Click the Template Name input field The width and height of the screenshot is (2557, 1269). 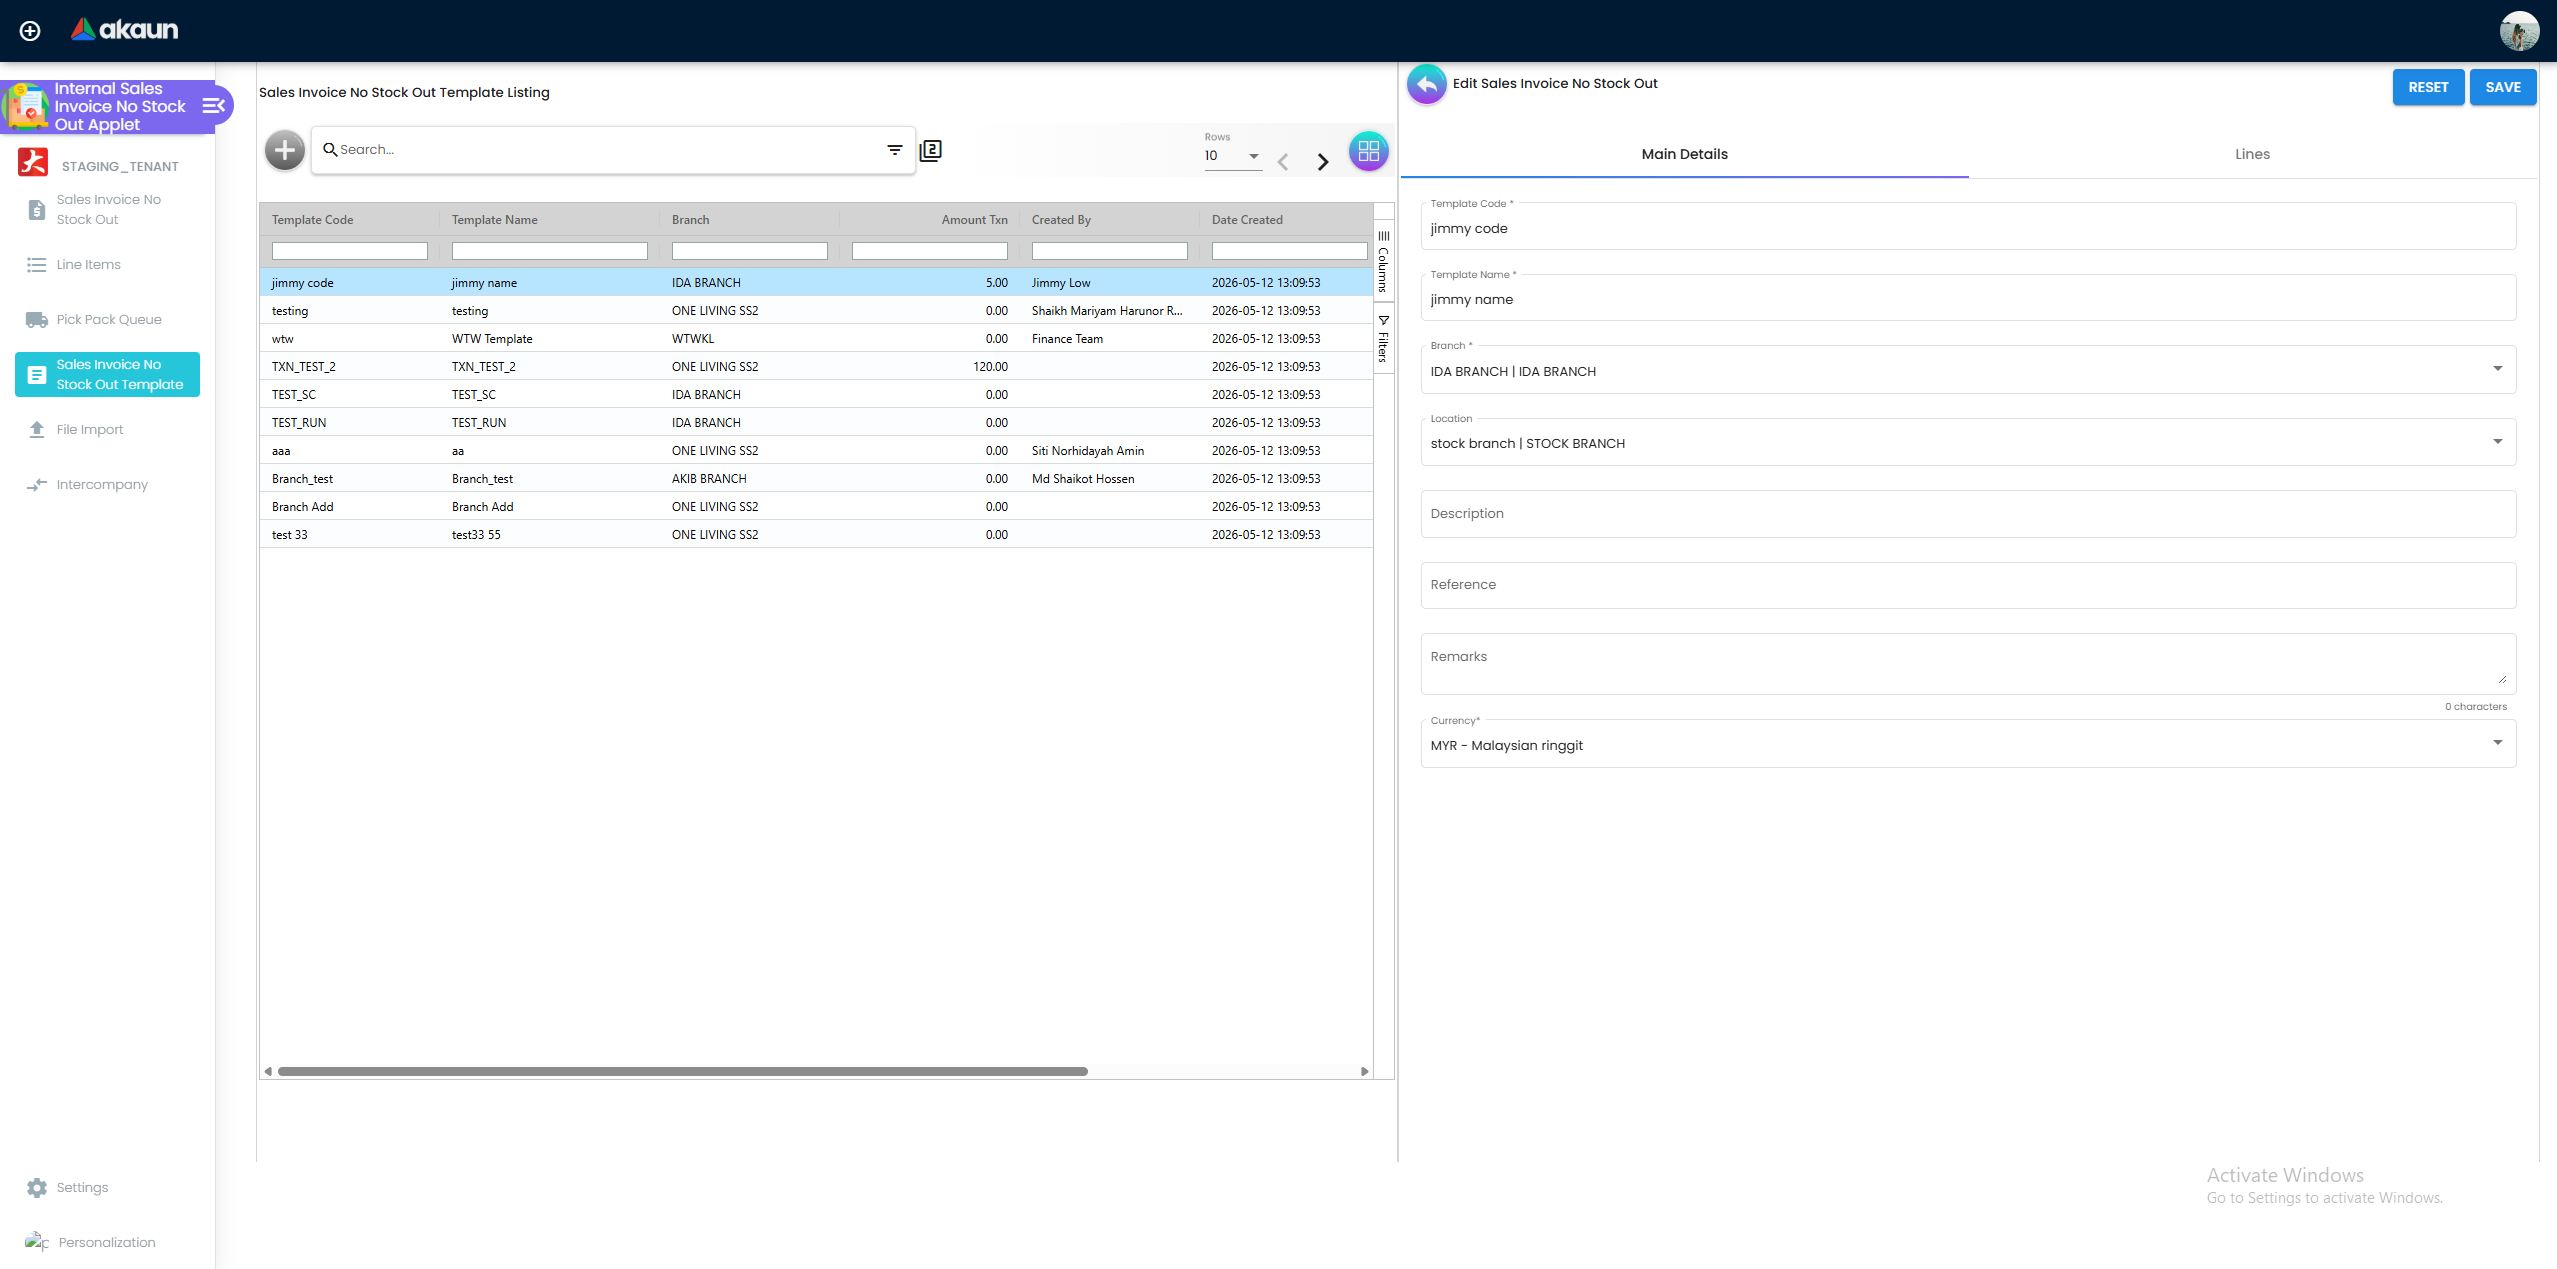(x=1968, y=298)
